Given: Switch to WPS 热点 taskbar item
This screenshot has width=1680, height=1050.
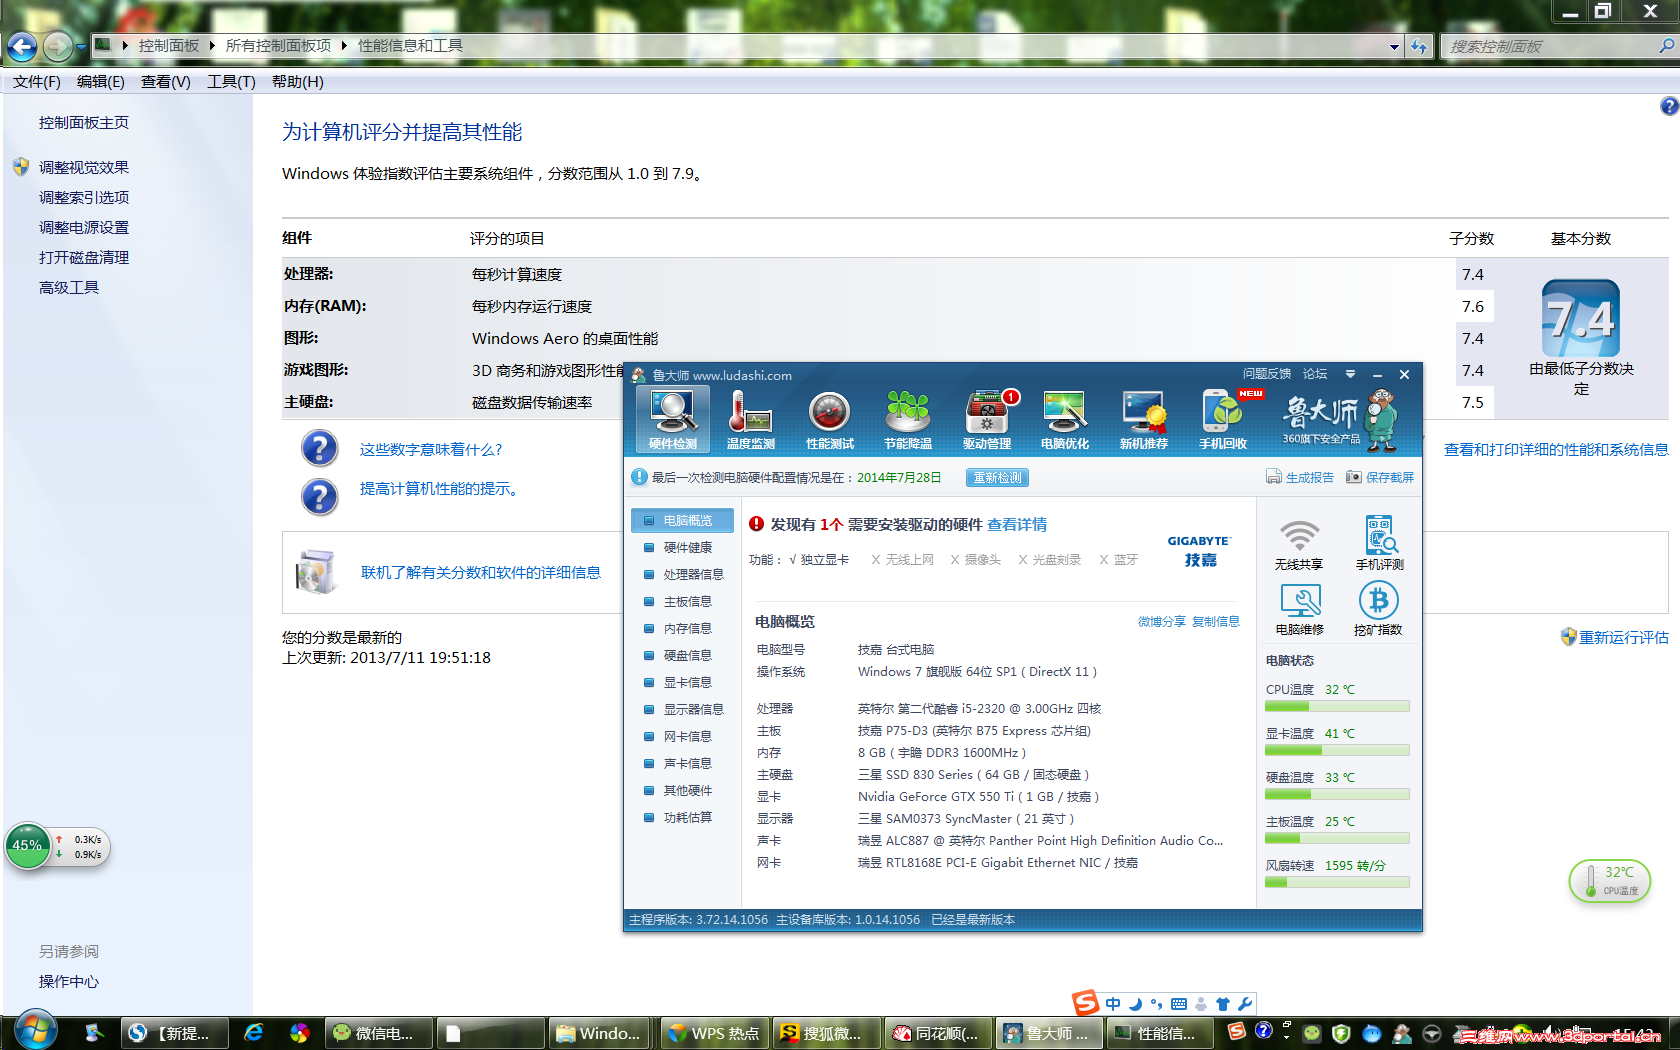Looking at the screenshot, I should (714, 1033).
